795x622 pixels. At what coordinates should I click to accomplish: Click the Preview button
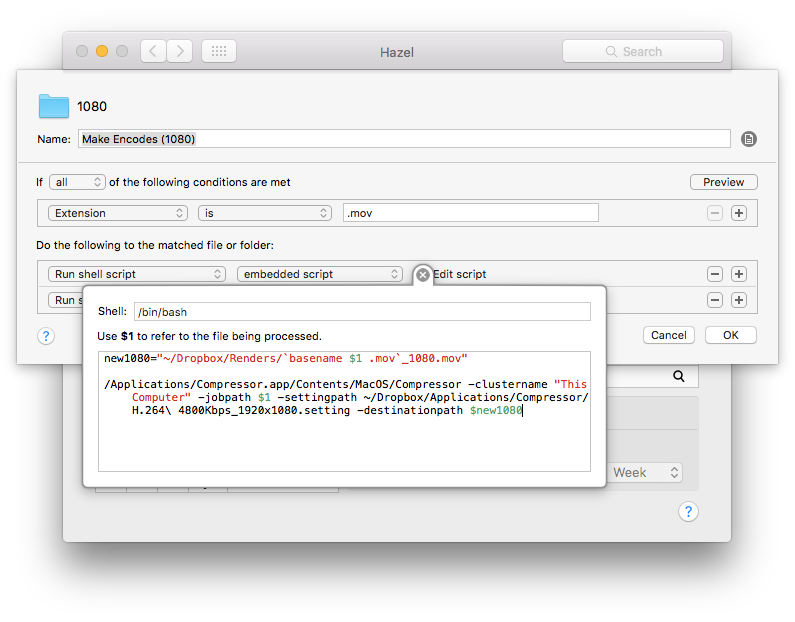[724, 182]
